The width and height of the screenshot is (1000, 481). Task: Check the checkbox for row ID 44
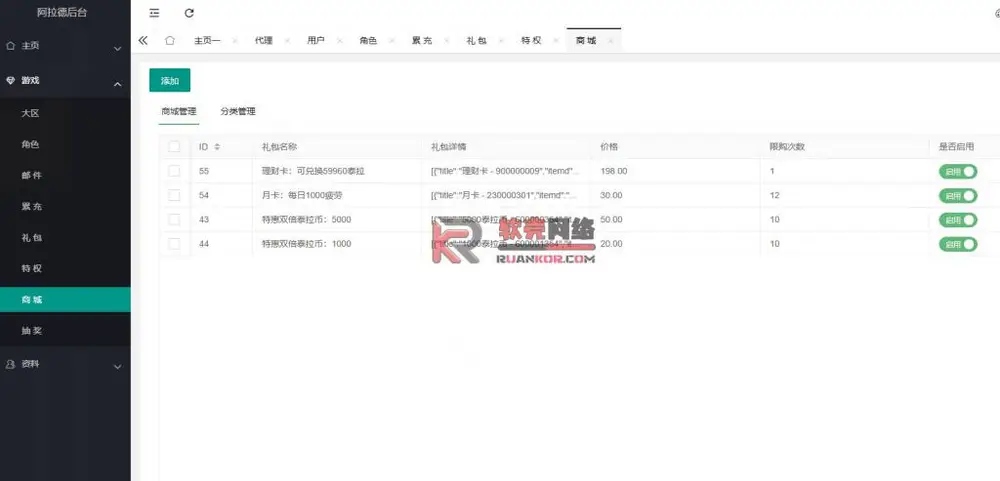pos(174,244)
